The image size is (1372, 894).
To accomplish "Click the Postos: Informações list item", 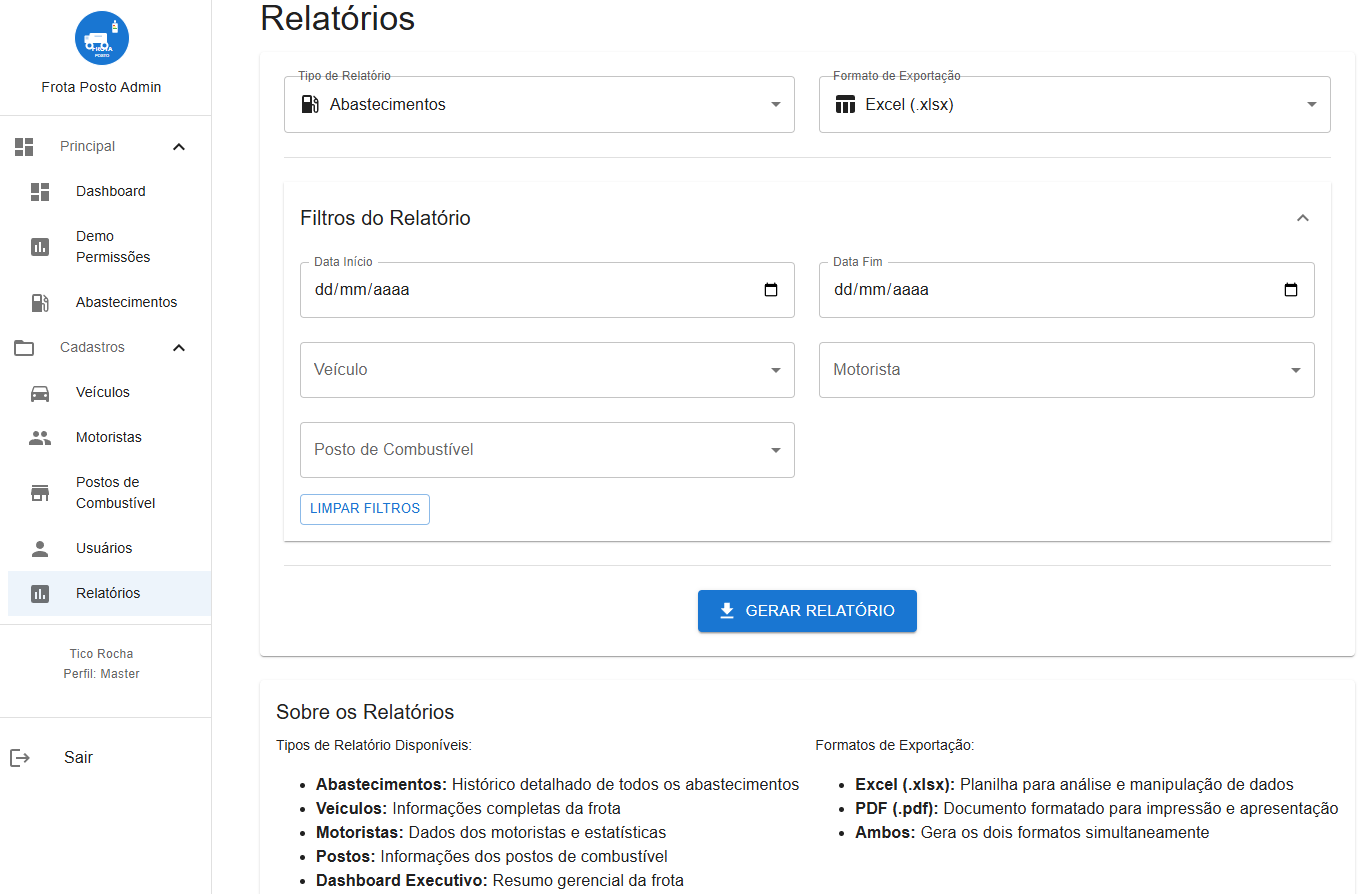I will pyautogui.click(x=492, y=857).
